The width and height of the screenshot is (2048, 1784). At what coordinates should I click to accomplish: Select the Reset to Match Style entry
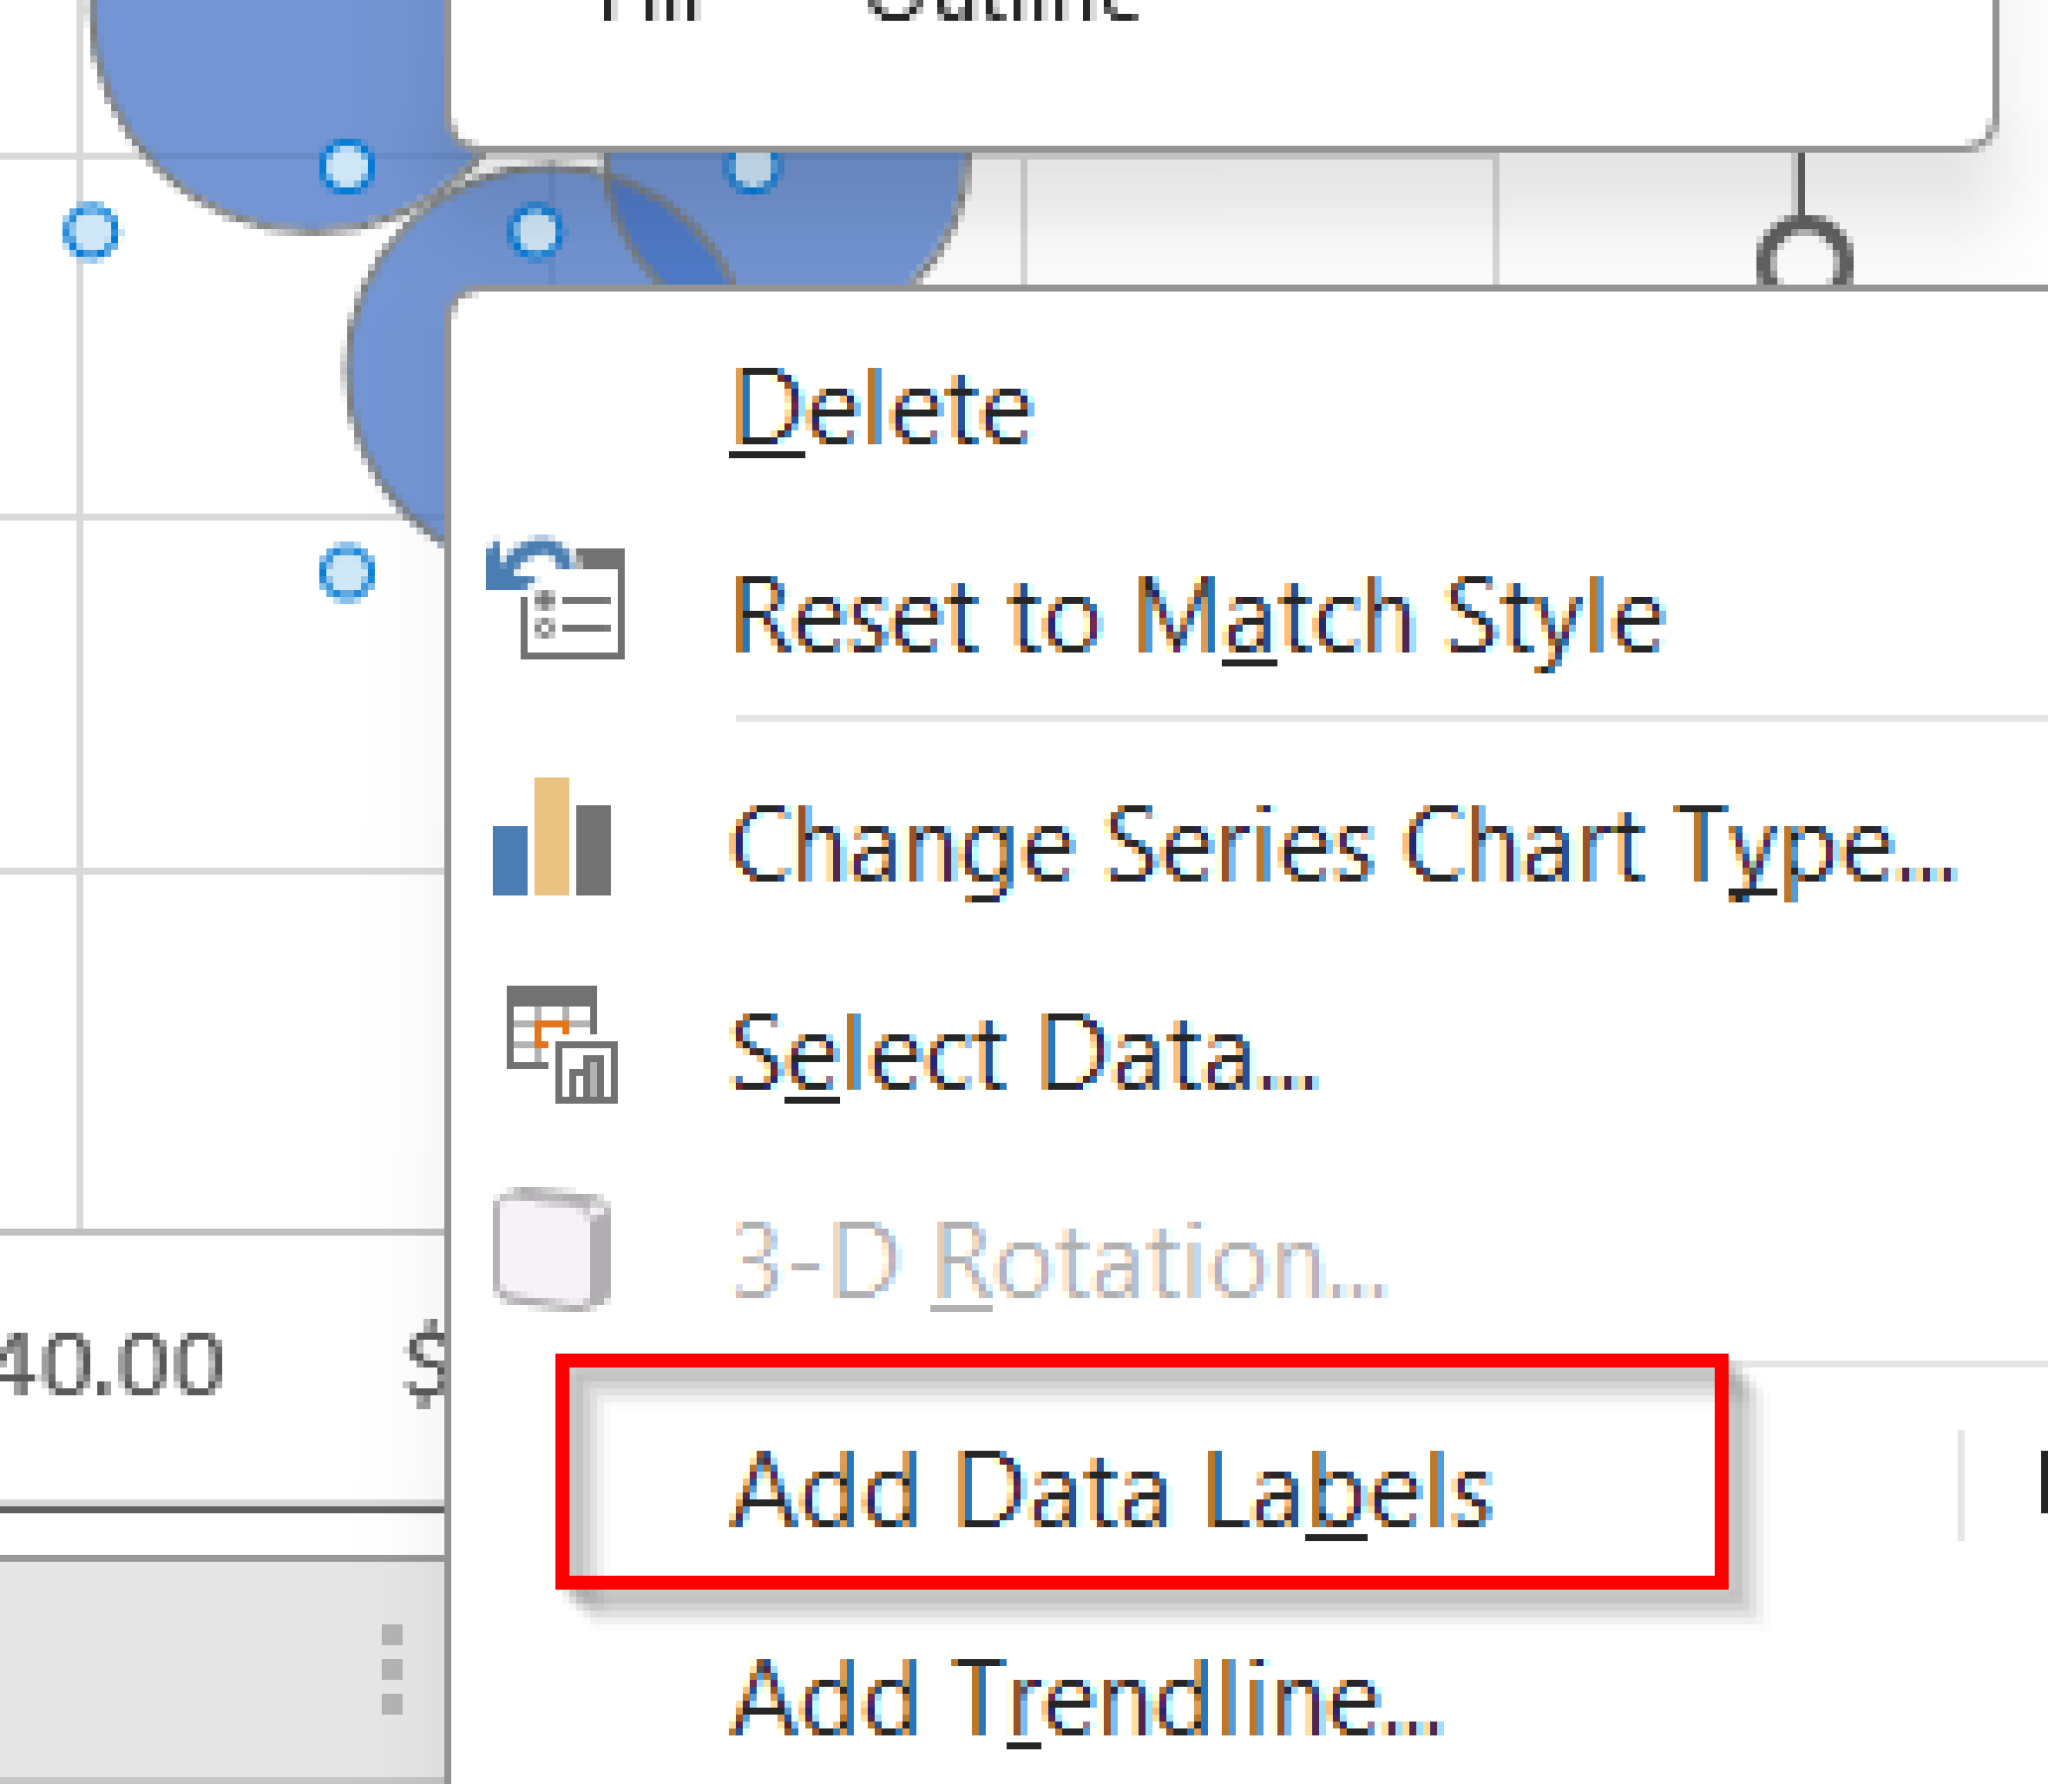coord(1198,618)
